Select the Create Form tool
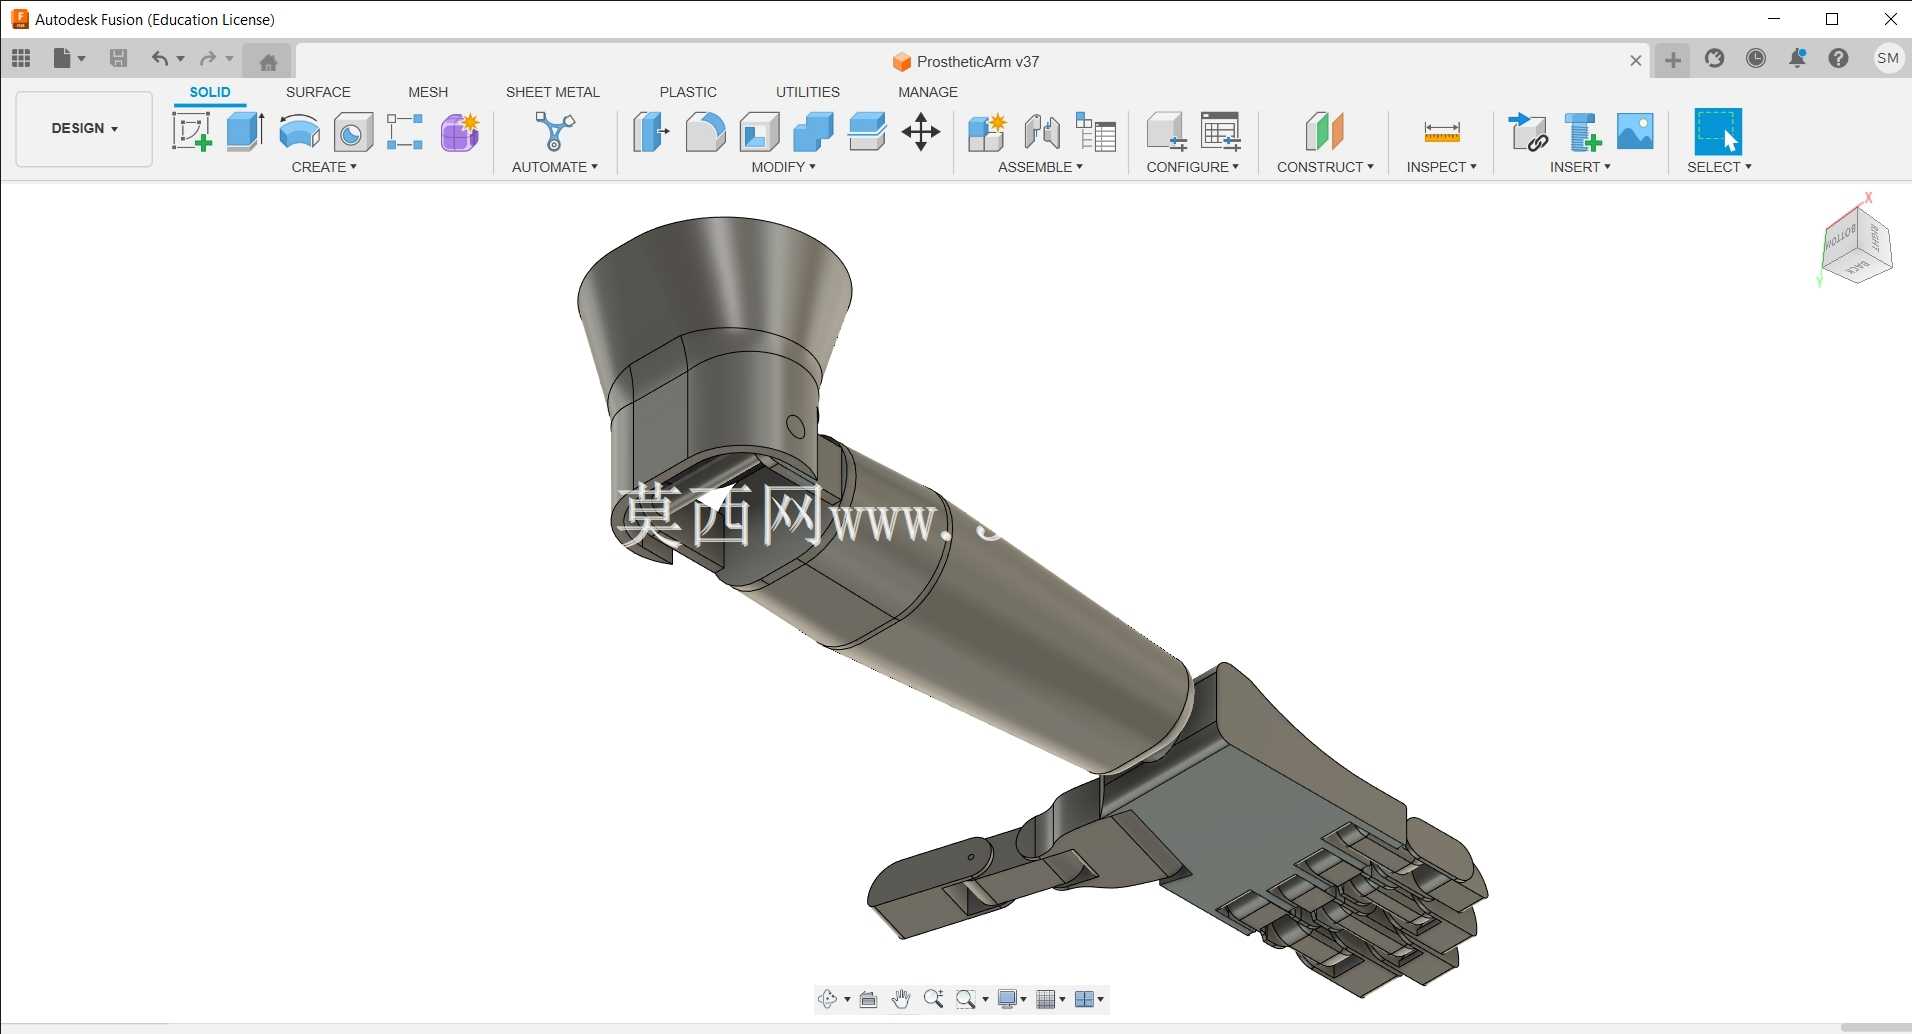The height and width of the screenshot is (1034, 1912). (460, 131)
